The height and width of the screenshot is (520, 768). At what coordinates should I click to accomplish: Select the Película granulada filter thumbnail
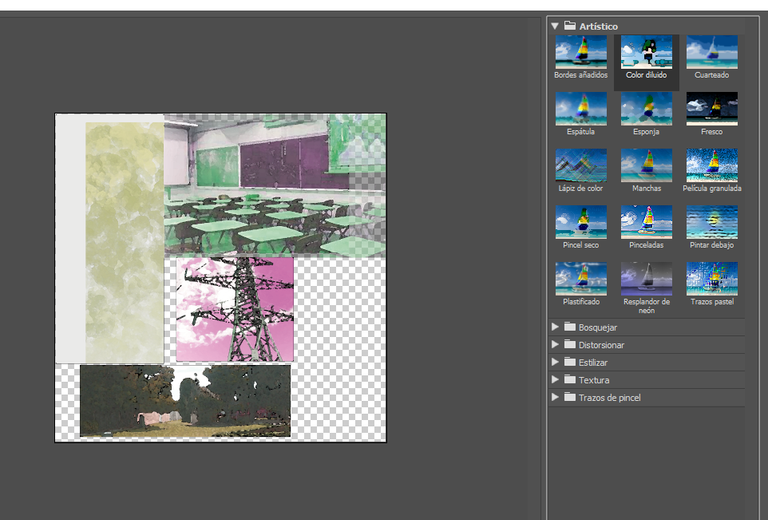pos(712,165)
